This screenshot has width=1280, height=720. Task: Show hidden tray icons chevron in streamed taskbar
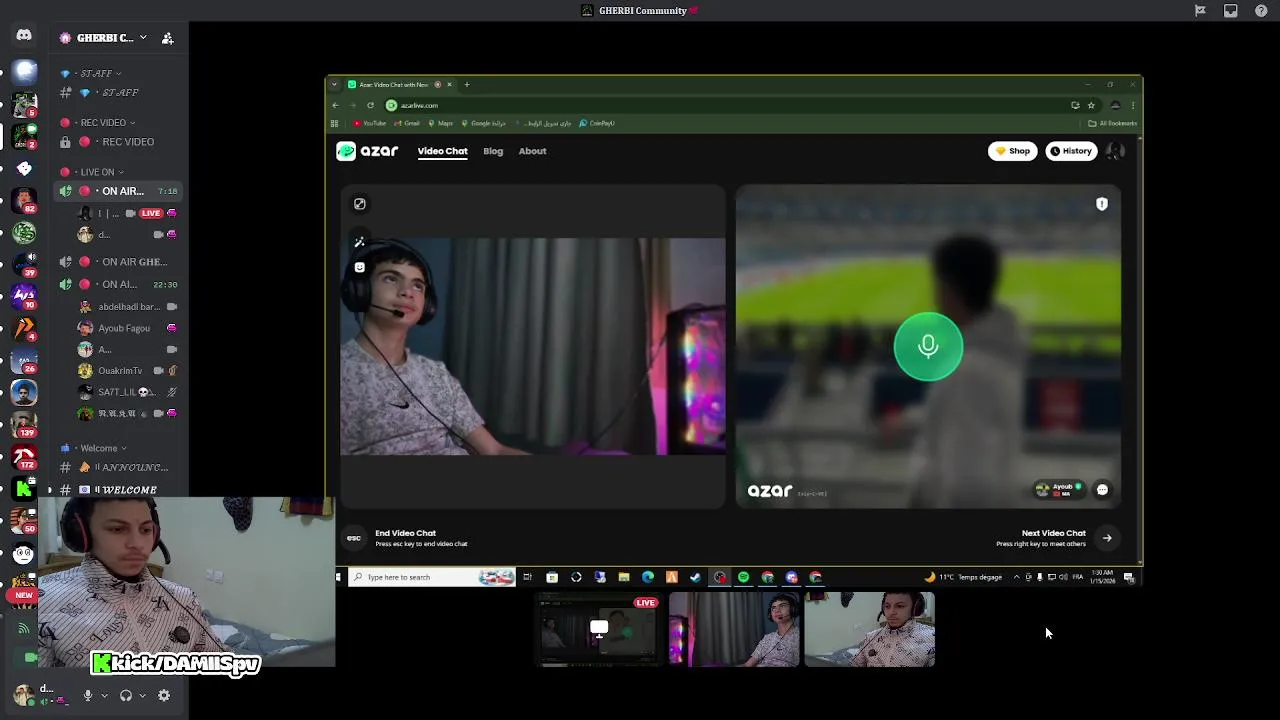pyautogui.click(x=1016, y=577)
